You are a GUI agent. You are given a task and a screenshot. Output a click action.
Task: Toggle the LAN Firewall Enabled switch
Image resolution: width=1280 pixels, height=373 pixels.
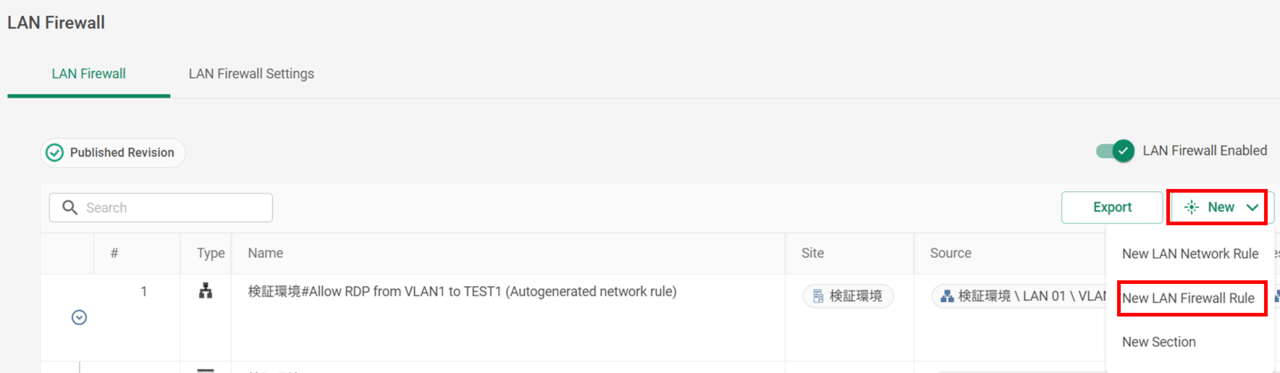pyautogui.click(x=1115, y=151)
